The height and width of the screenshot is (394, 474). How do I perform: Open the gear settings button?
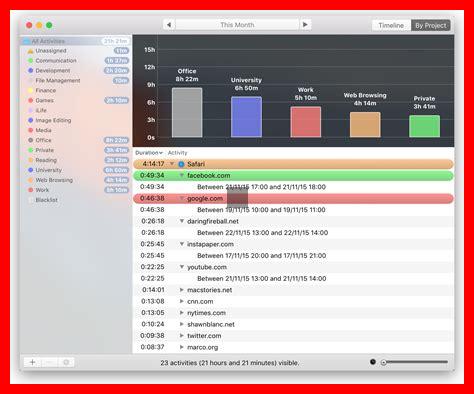[66, 362]
